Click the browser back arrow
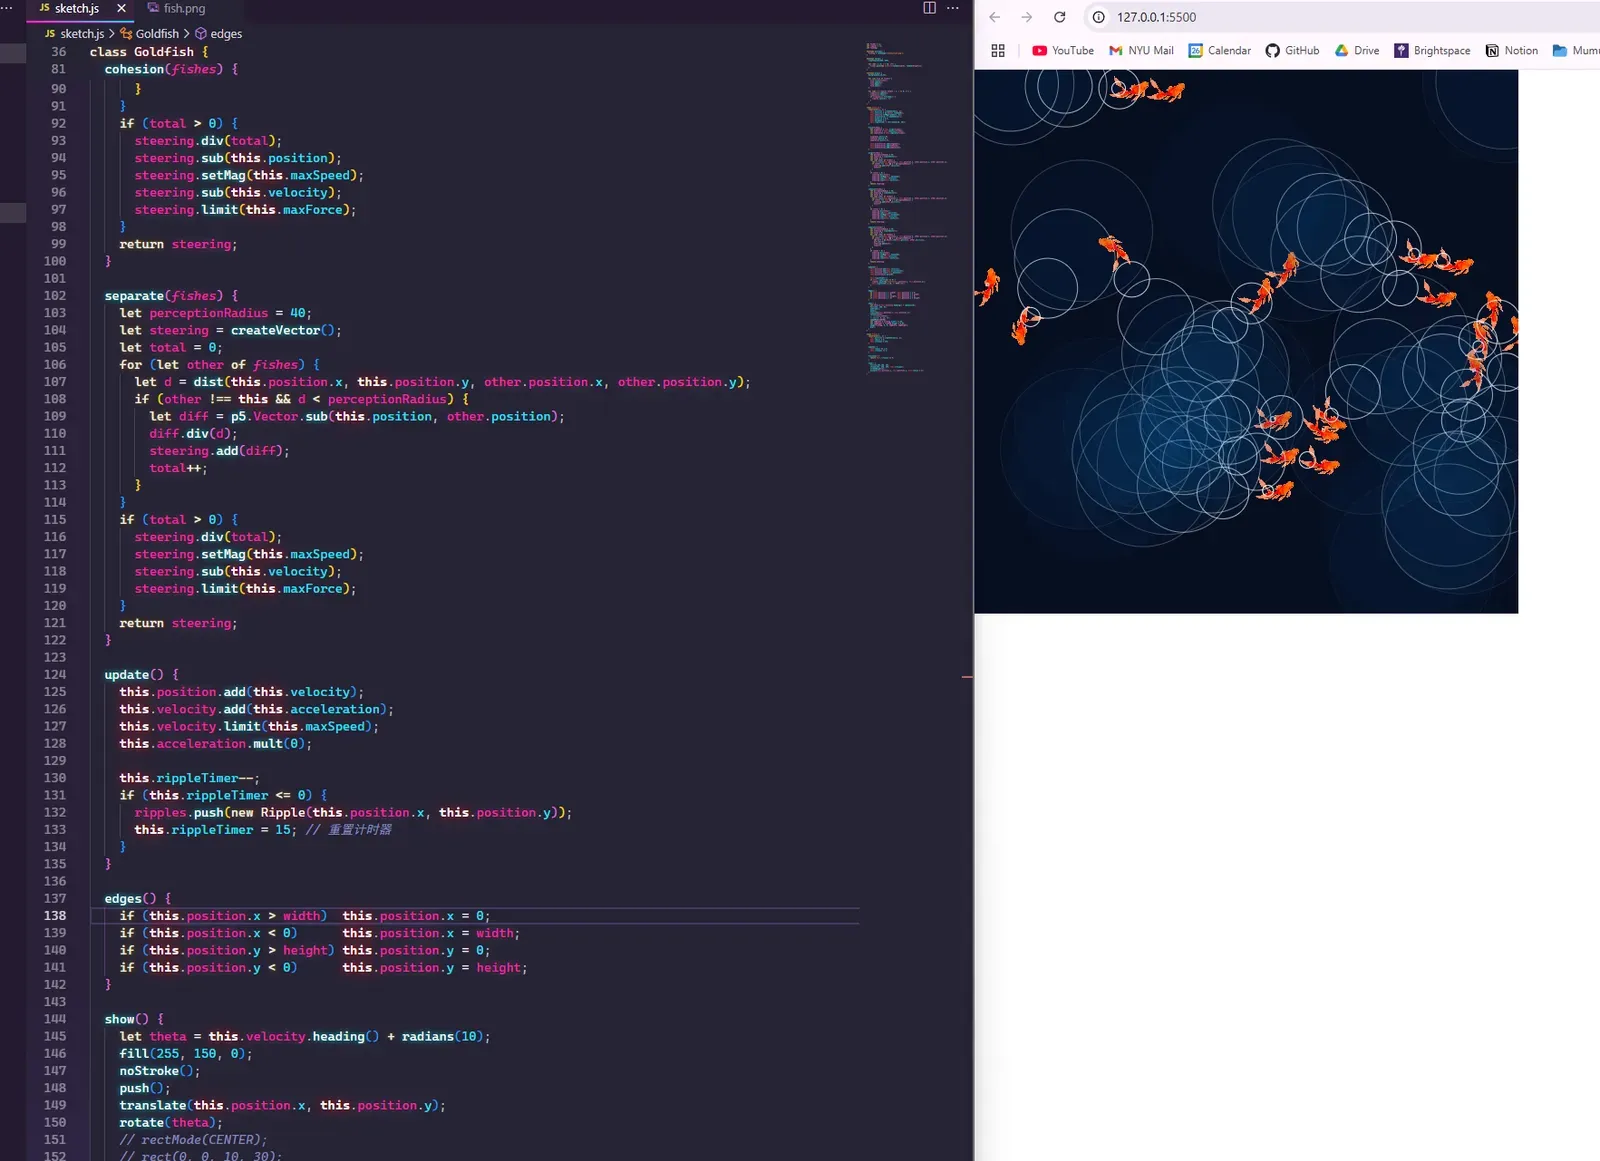 pyautogui.click(x=995, y=17)
